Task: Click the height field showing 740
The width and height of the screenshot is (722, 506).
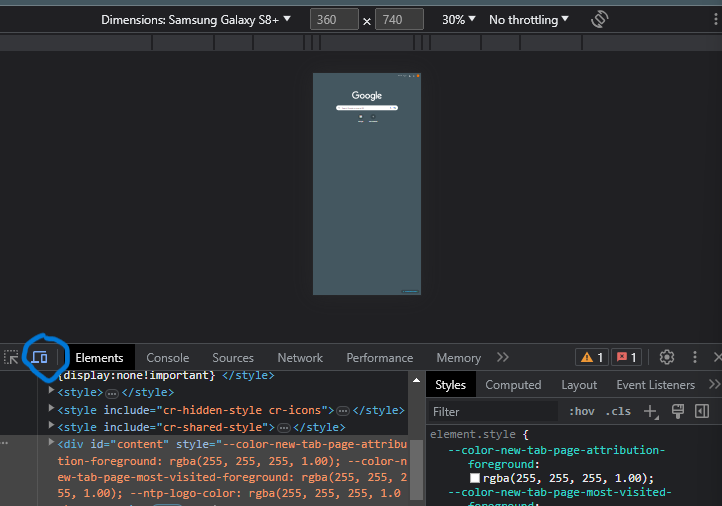Action: pos(399,20)
